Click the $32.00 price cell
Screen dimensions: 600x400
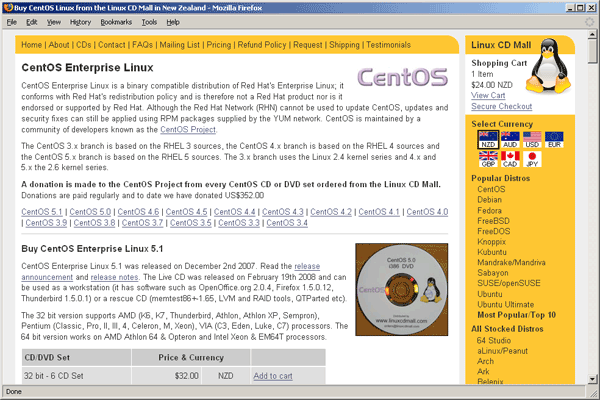167,376
